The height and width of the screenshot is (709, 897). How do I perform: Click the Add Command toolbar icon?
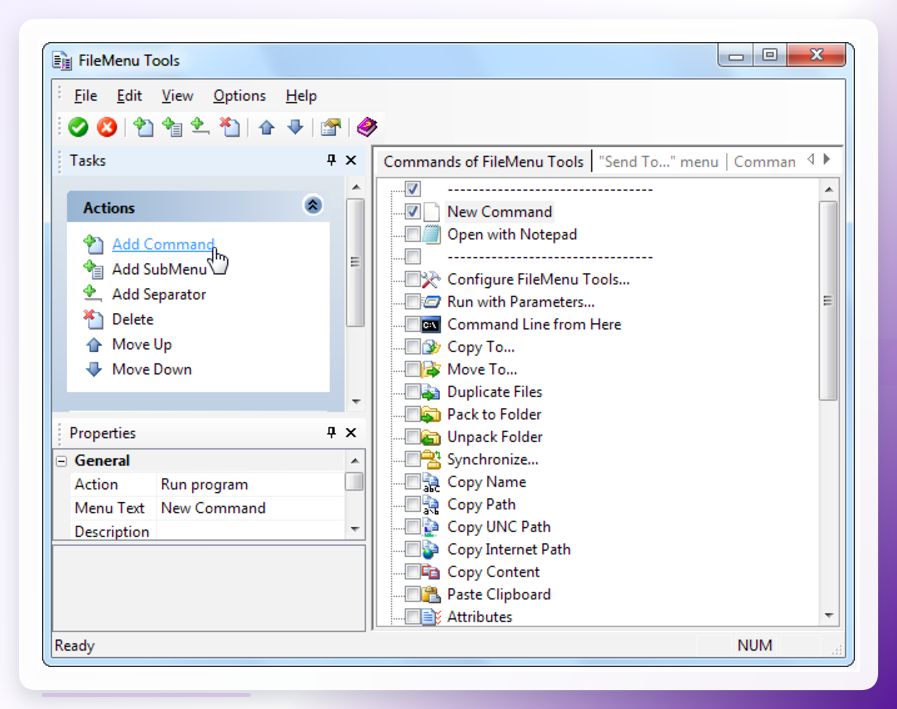click(143, 126)
